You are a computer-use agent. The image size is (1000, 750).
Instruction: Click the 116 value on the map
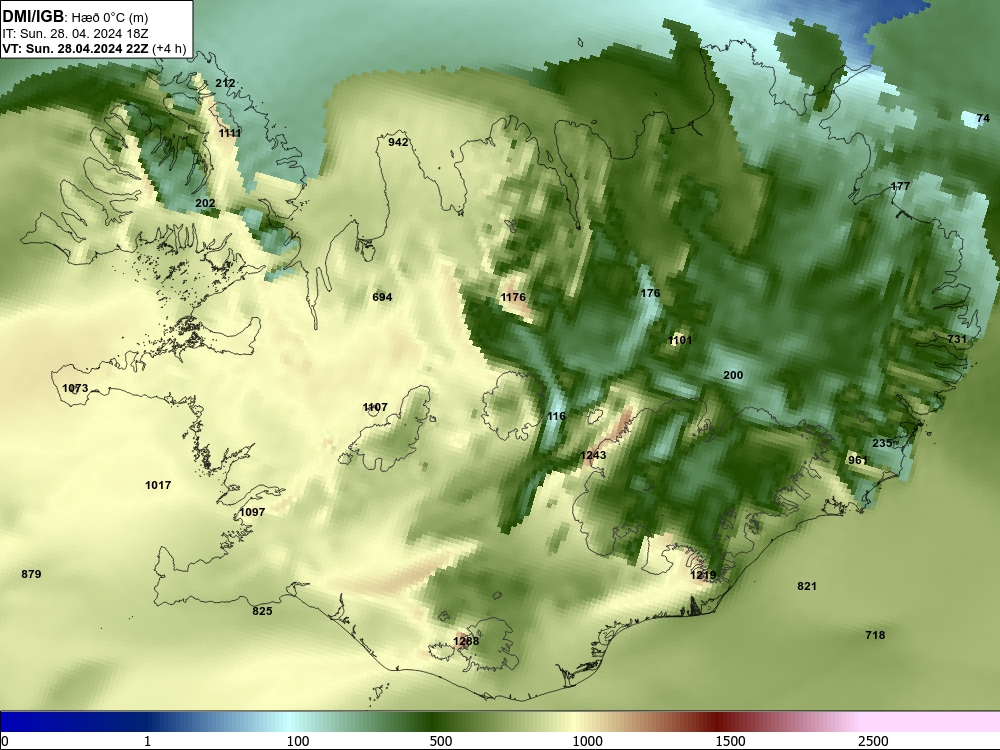556,416
